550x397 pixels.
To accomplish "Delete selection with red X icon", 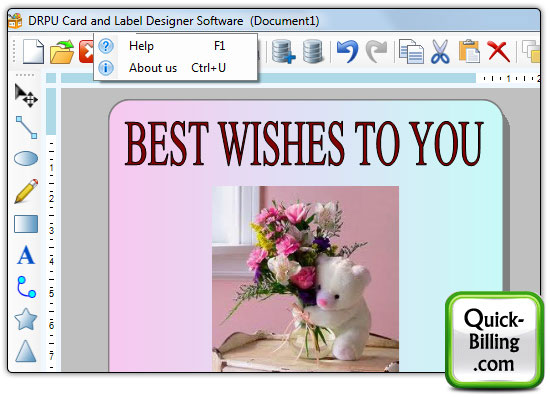I will [498, 52].
